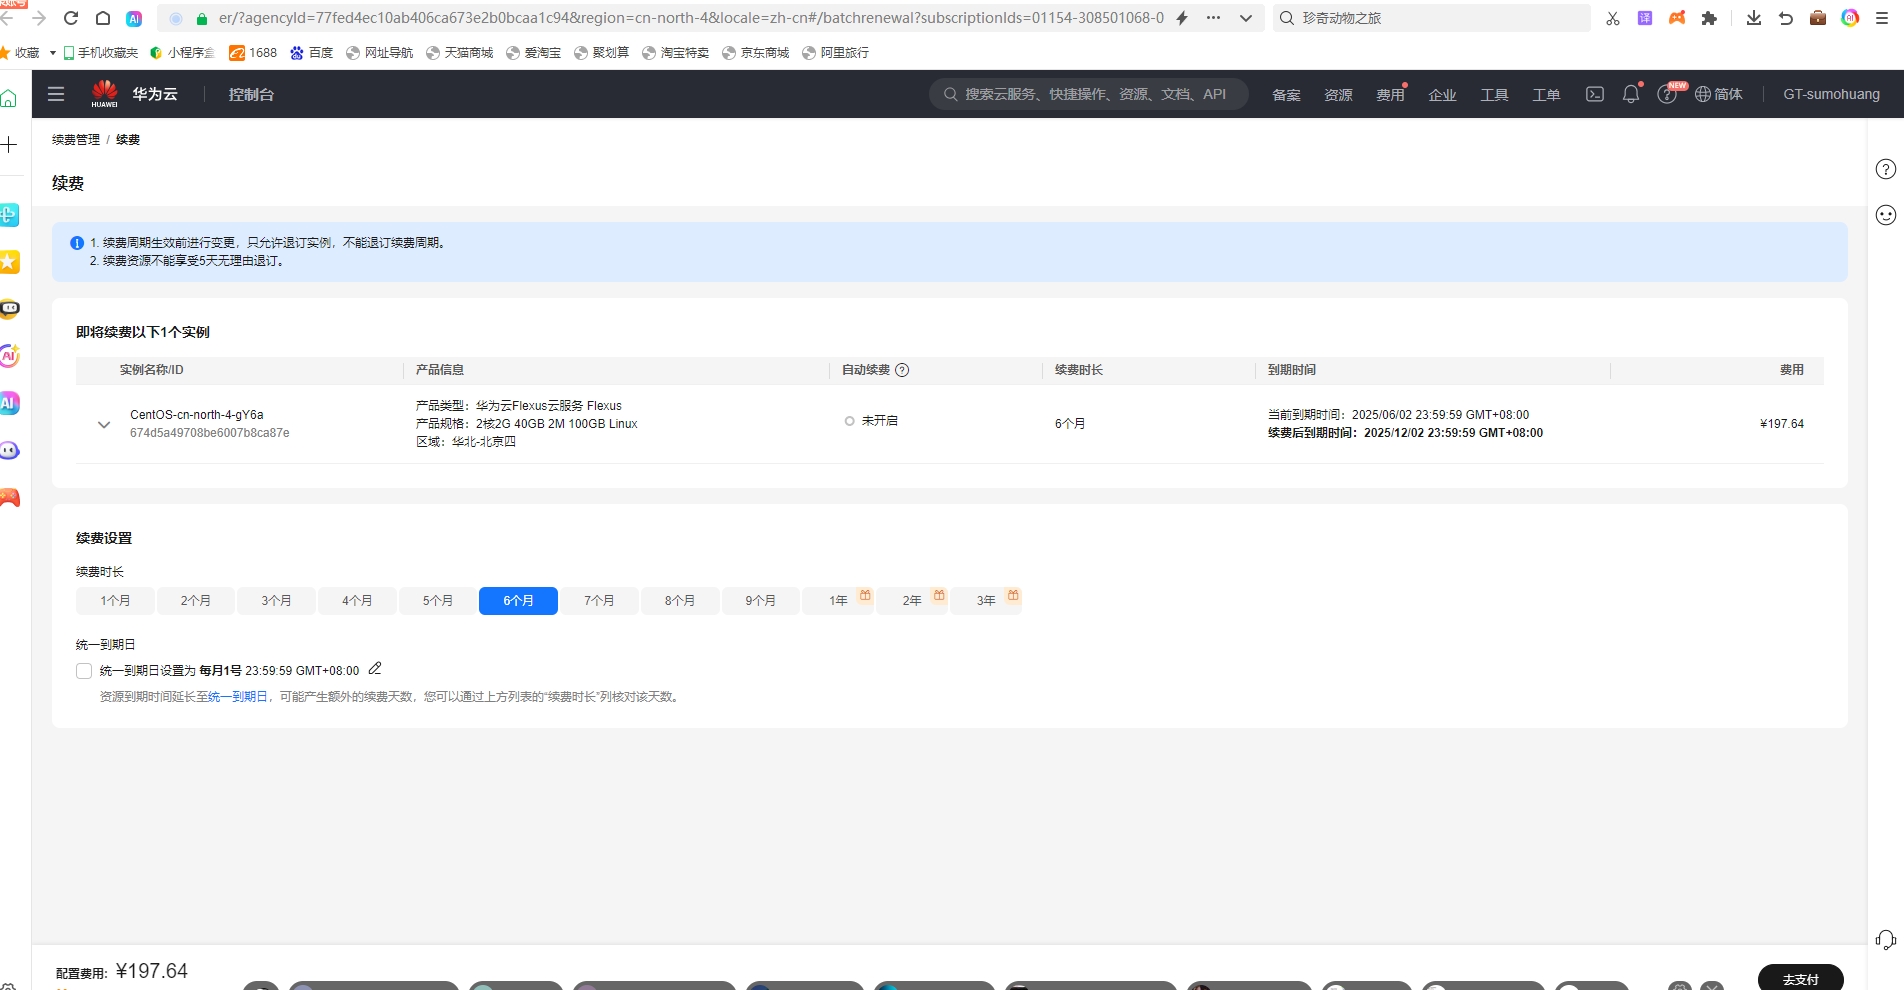Open the help icon on right sidebar
This screenshot has height=990, width=1904.
[x=1885, y=169]
